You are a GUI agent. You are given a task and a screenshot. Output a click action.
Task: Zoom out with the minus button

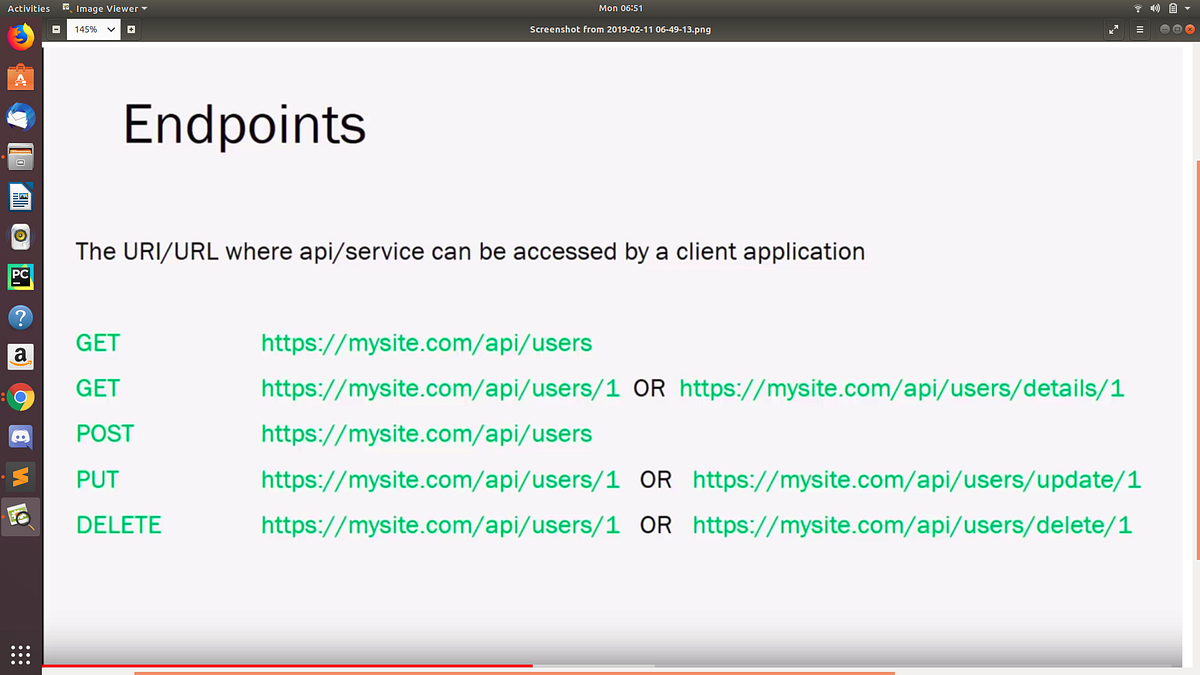[57, 29]
